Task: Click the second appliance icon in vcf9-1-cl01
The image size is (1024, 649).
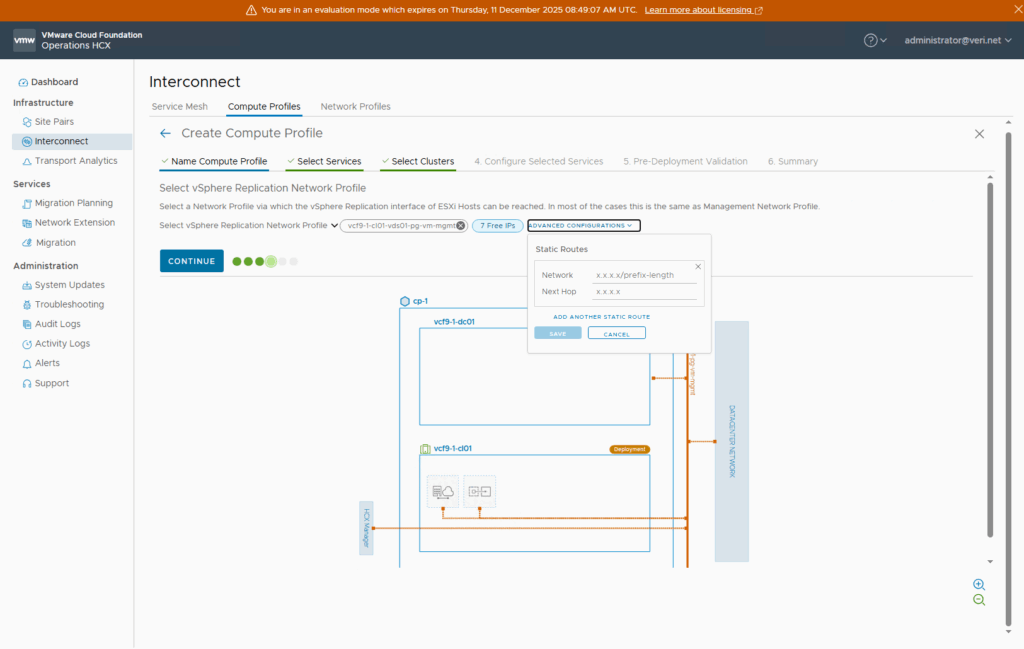Action: [479, 491]
